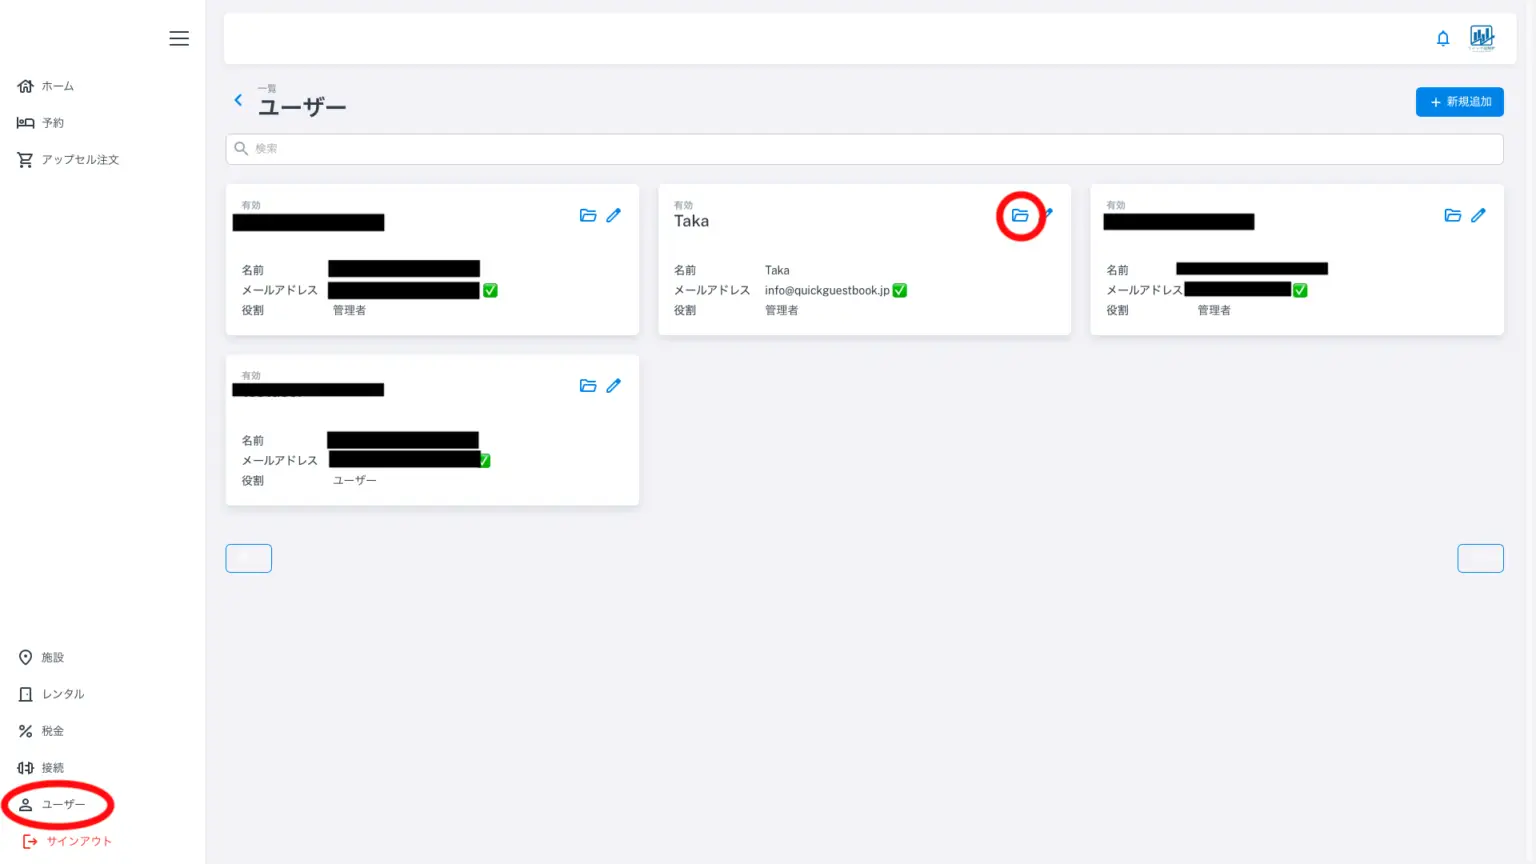The height and width of the screenshot is (864, 1536).
Task: Open folder icon on Taka's card
Action: (x=1020, y=215)
